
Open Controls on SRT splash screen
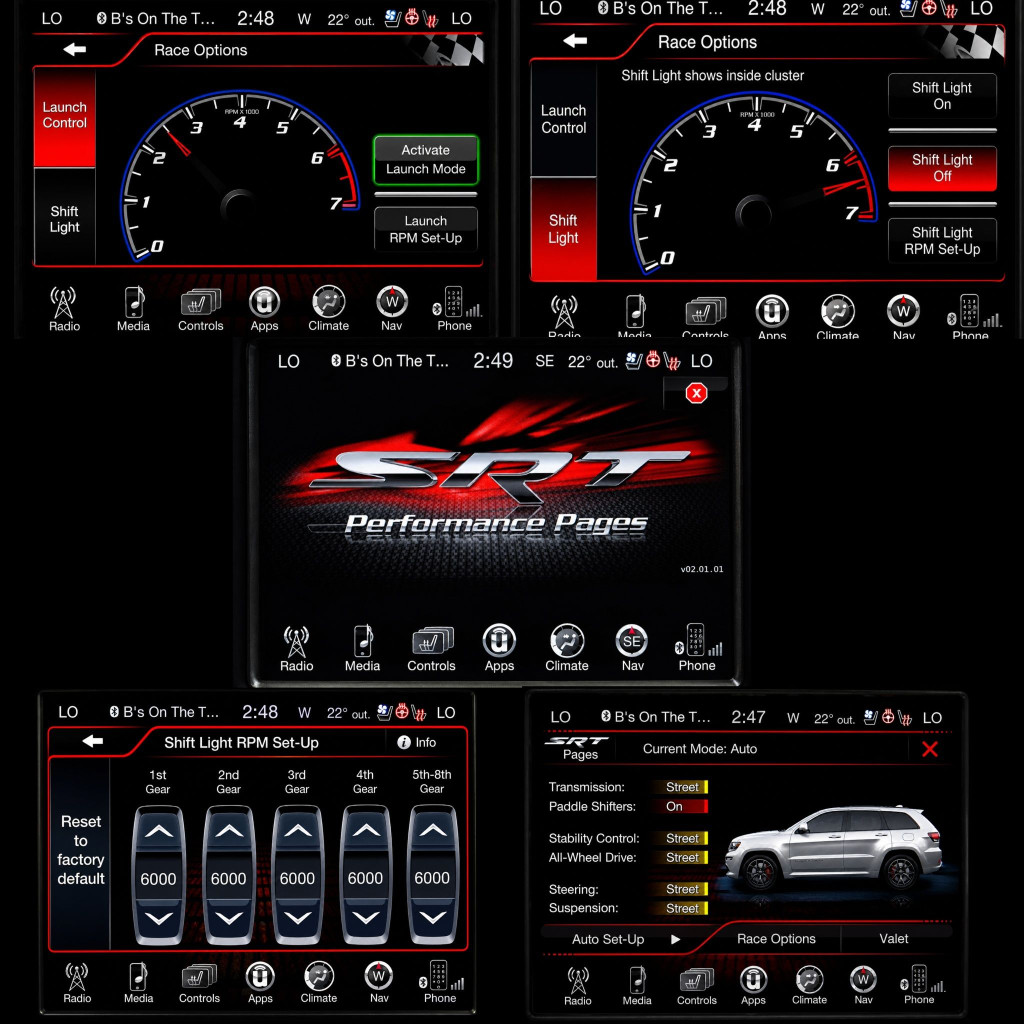coord(431,649)
